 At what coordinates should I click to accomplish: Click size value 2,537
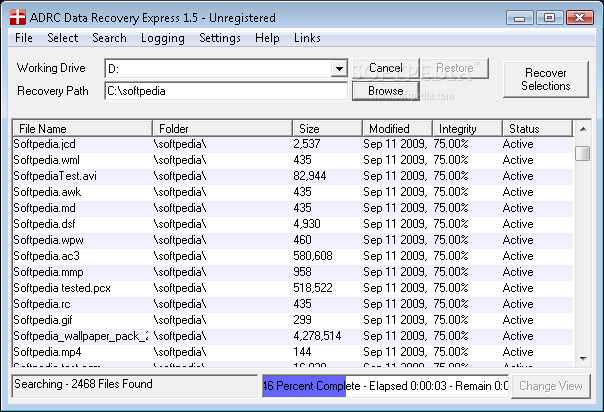click(307, 144)
